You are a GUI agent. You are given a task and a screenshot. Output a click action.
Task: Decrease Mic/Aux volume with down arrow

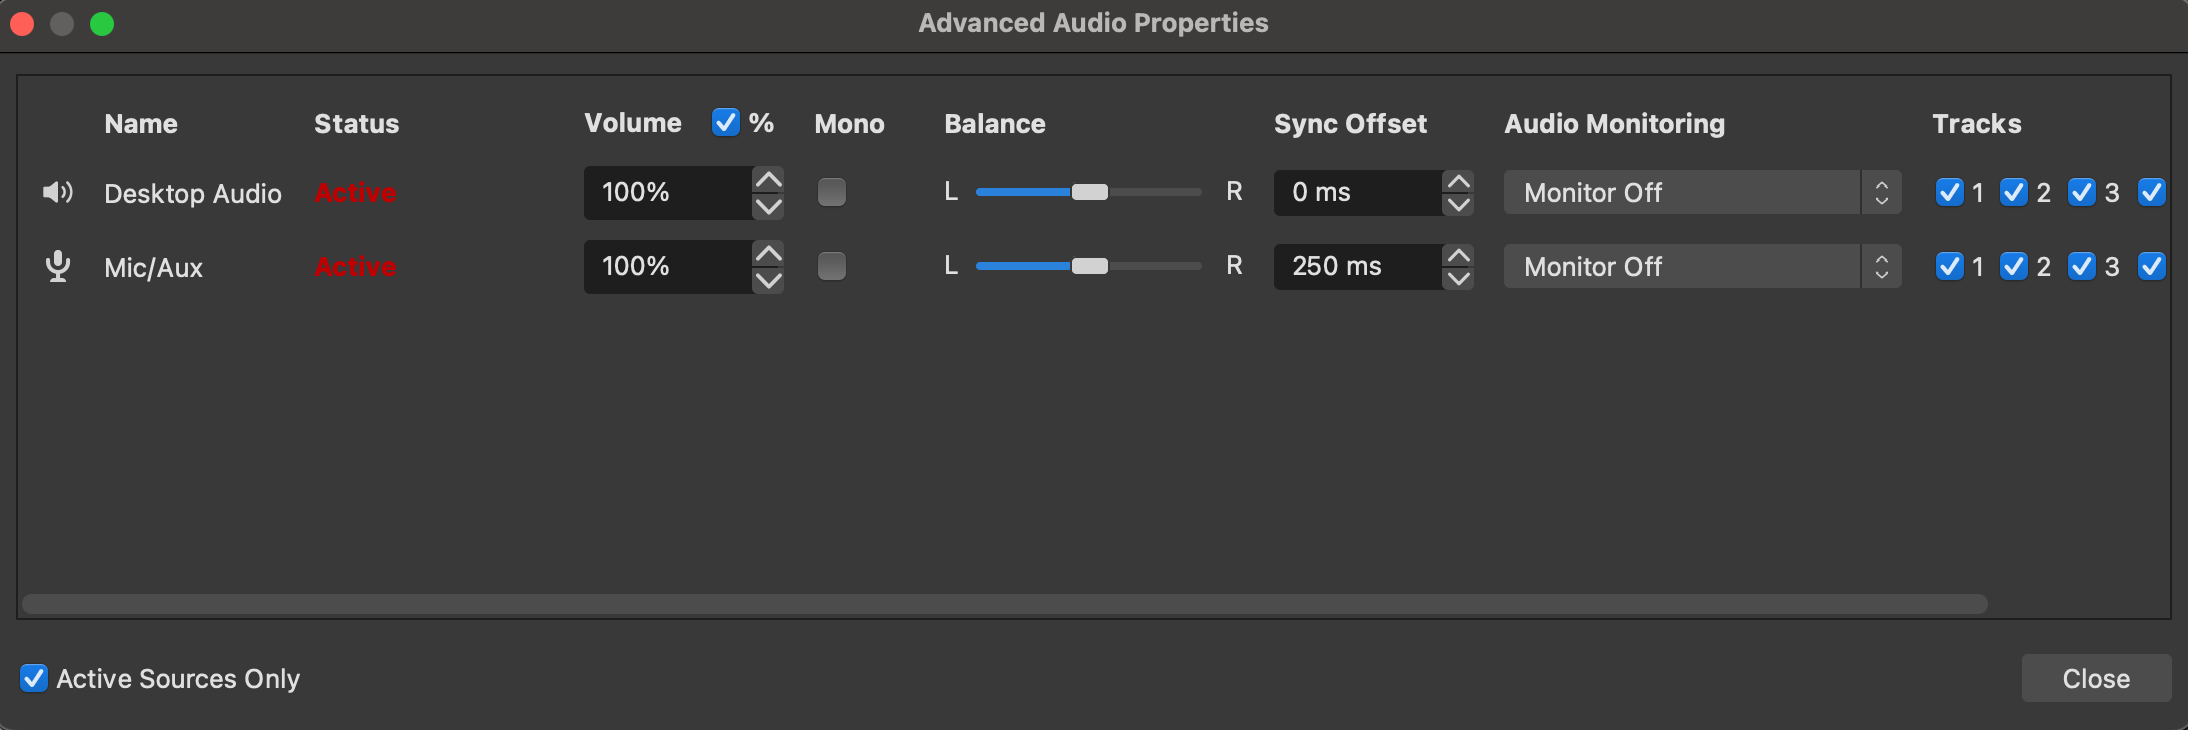(x=768, y=280)
